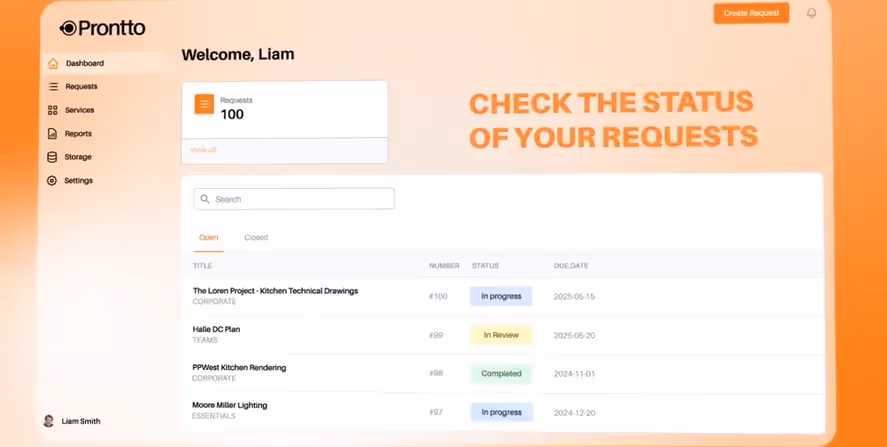Click the Reports chart icon
This screenshot has width=887, height=447.
click(x=52, y=134)
